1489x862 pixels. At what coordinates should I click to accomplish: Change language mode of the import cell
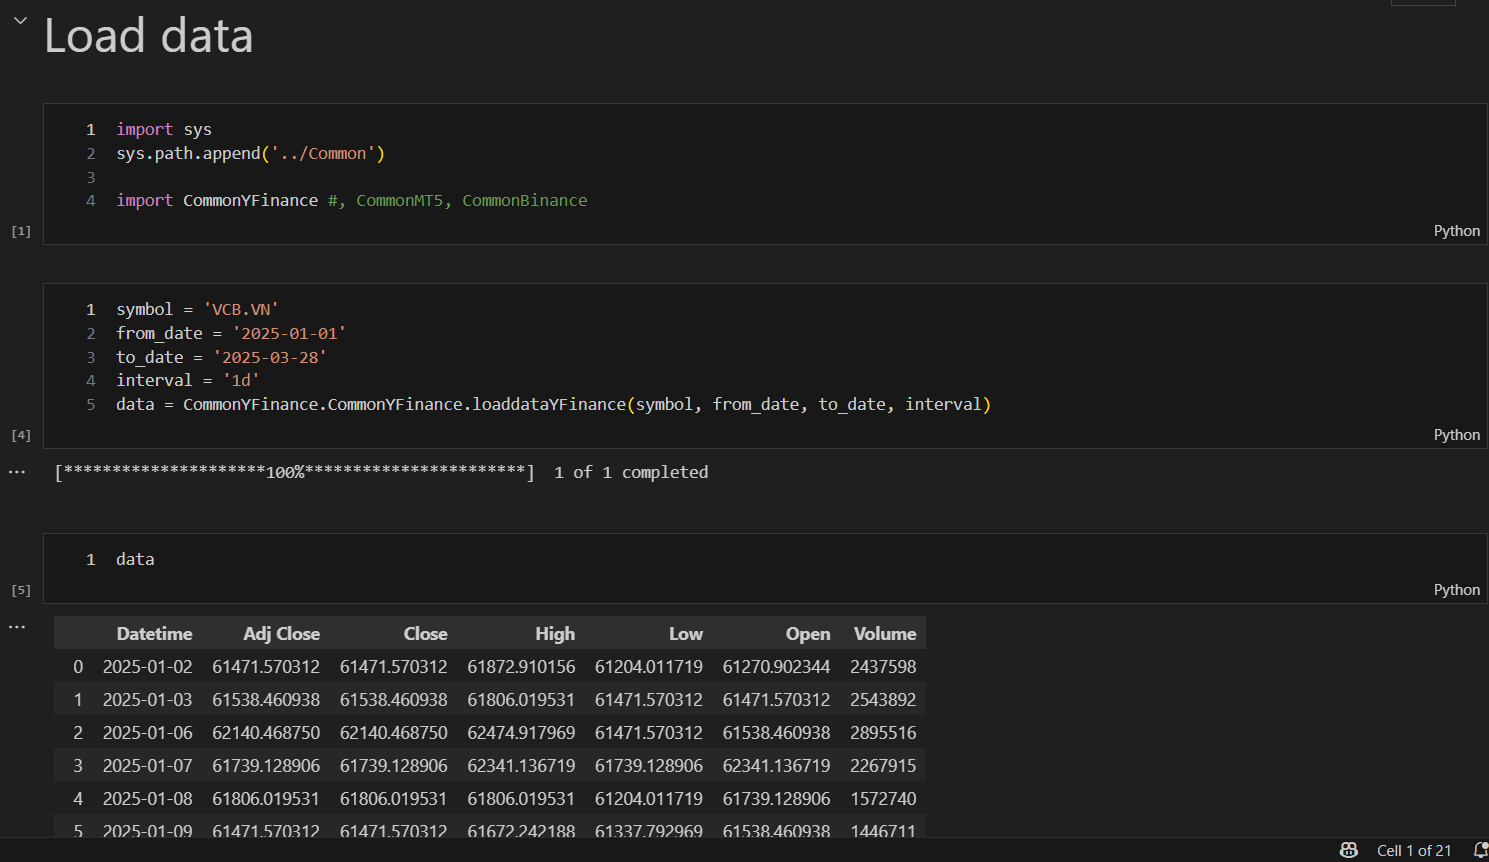(1456, 231)
